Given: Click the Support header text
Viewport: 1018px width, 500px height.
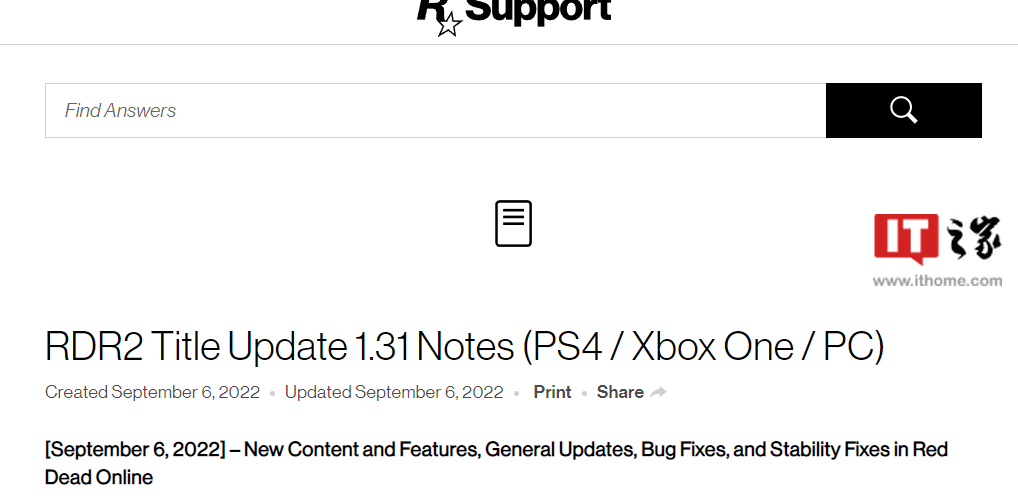Looking at the screenshot, I should pyautogui.click(x=538, y=10).
